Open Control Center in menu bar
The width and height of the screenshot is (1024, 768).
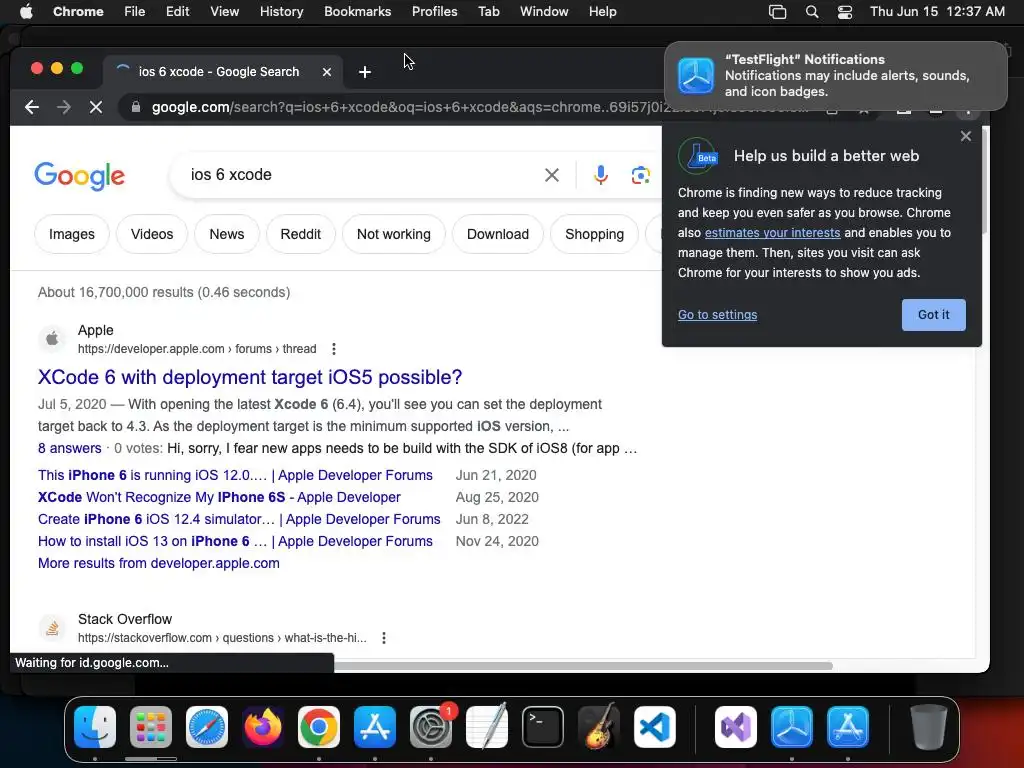point(845,12)
